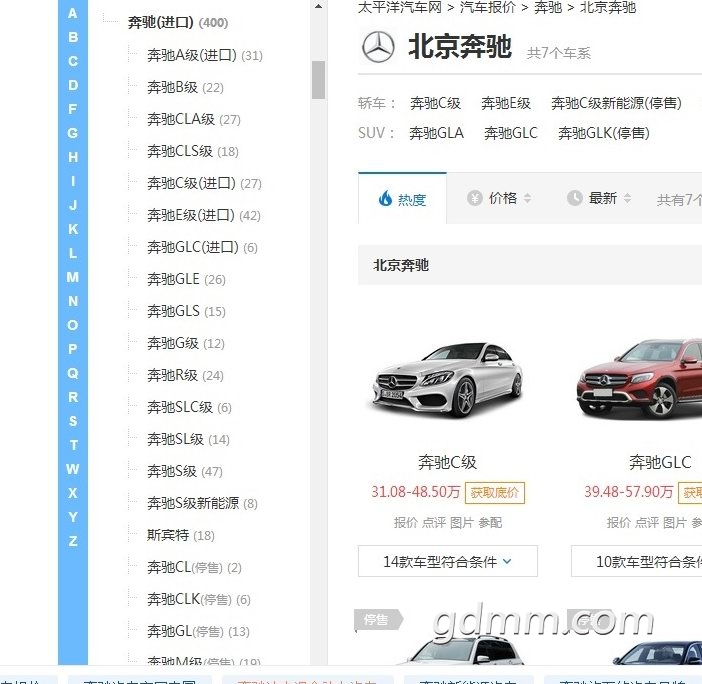Jump to letter D in index
This screenshot has width=702, height=684.
click(73, 85)
